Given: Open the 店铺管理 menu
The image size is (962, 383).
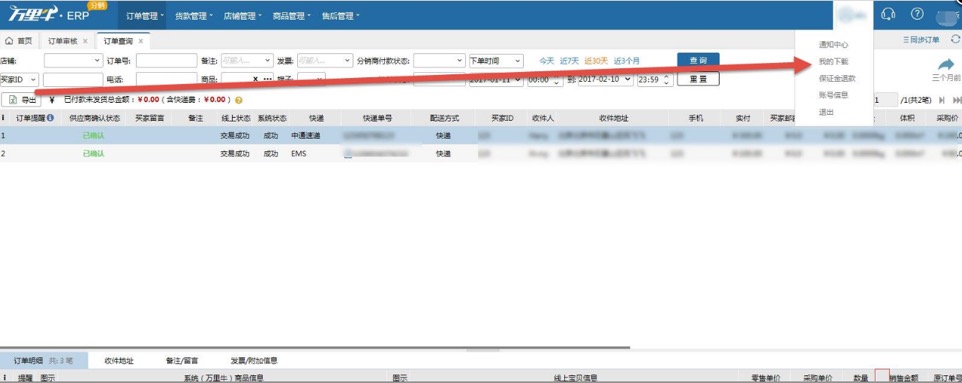Looking at the screenshot, I should [243, 16].
